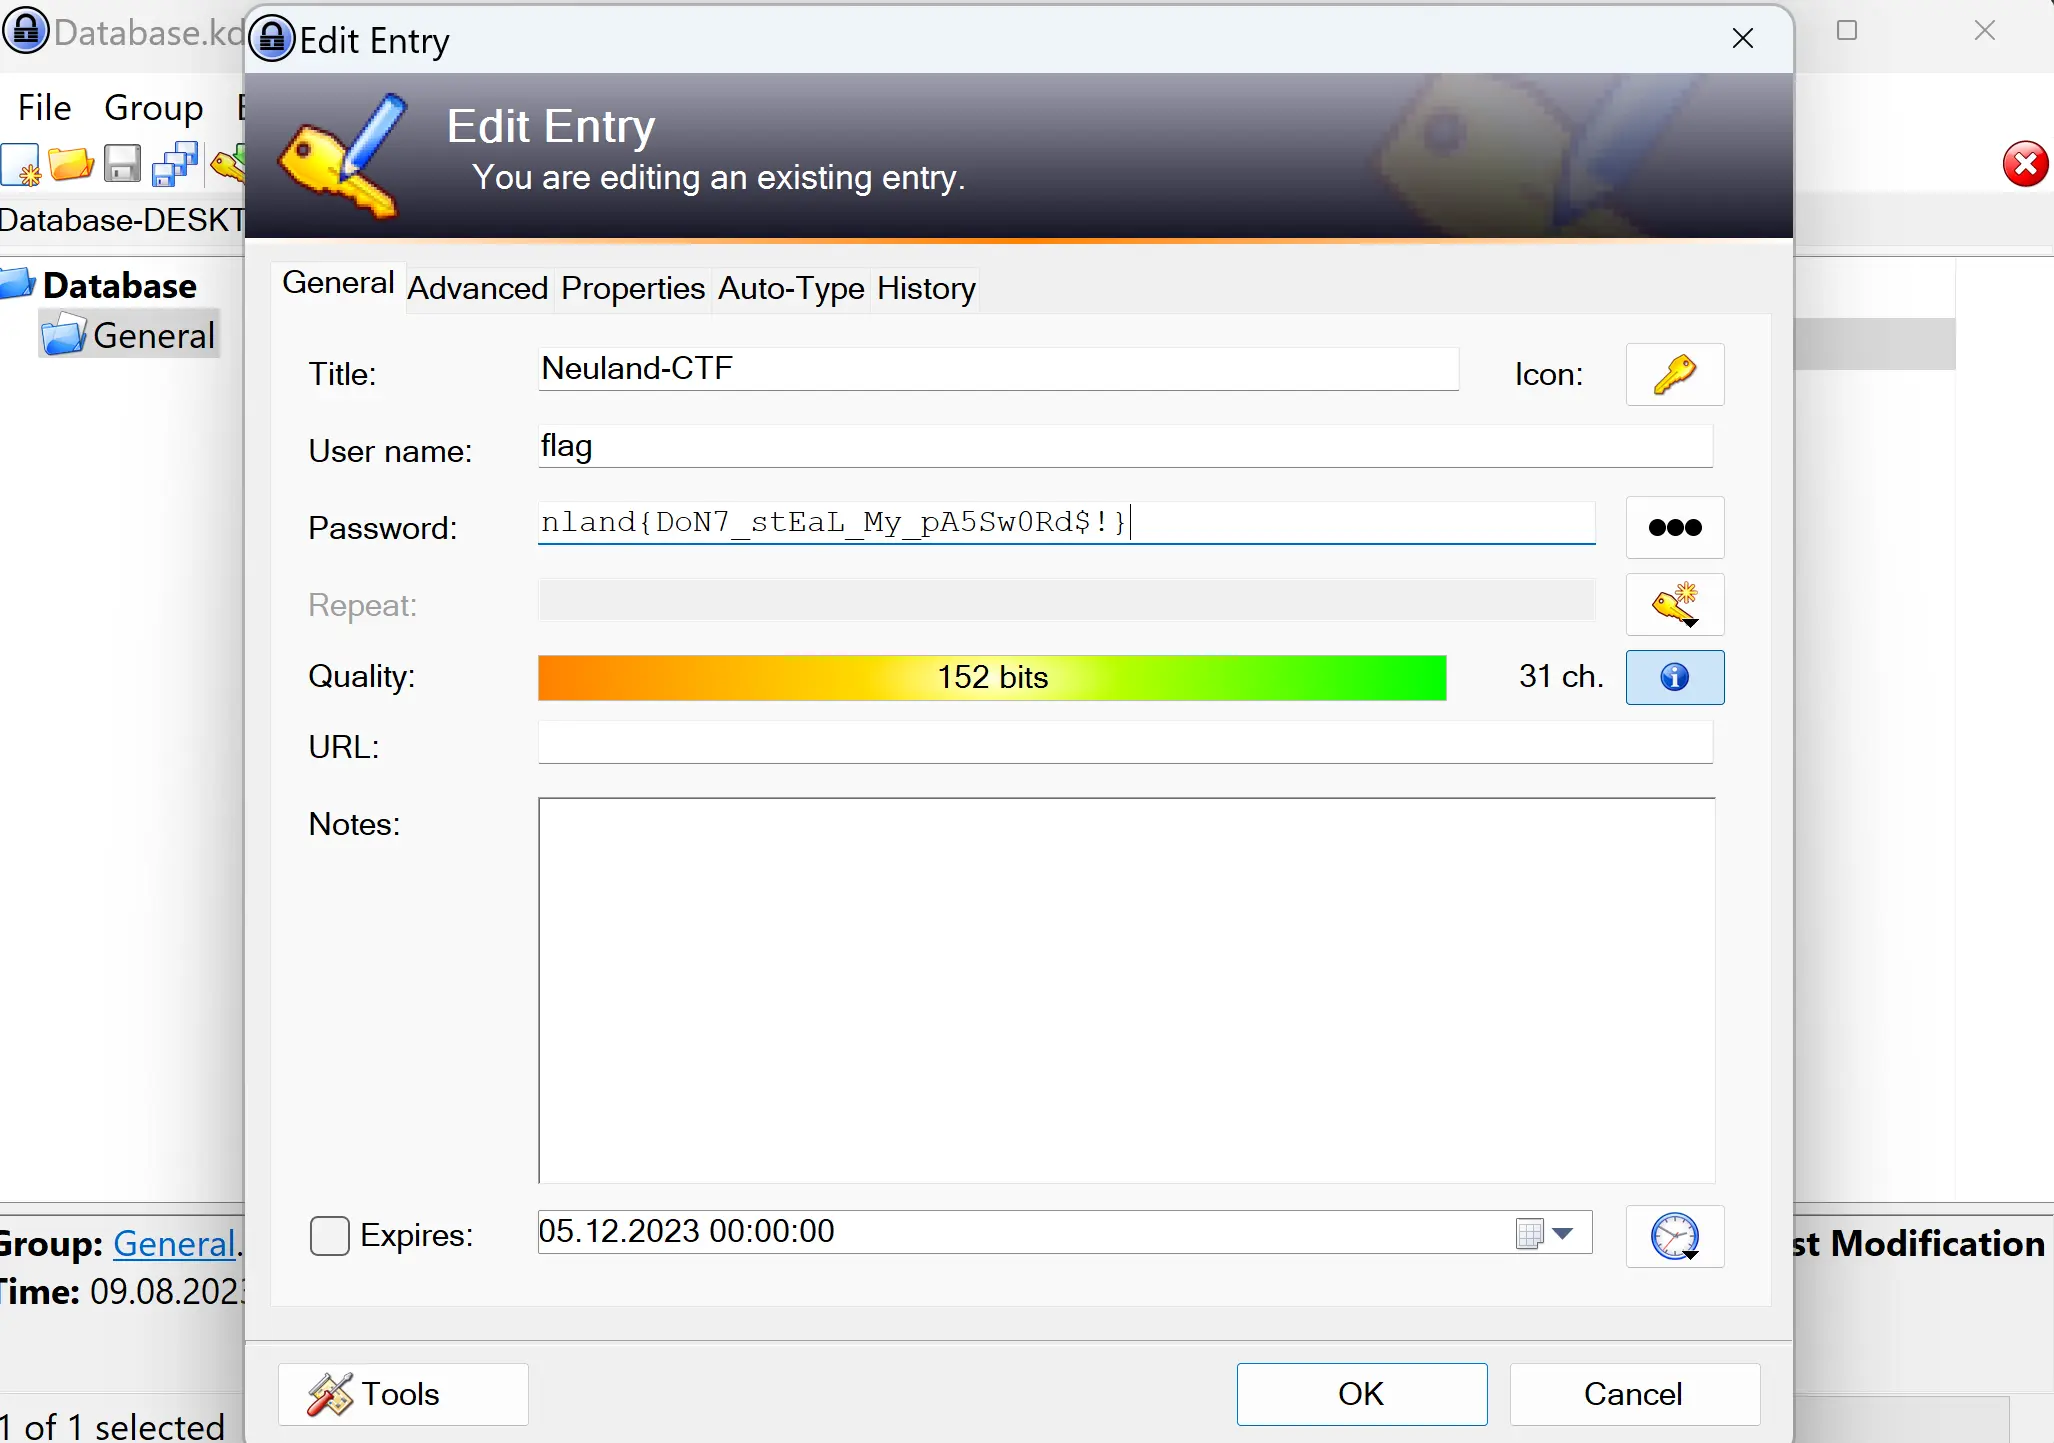Switch to the Auto-Type tab

click(791, 289)
